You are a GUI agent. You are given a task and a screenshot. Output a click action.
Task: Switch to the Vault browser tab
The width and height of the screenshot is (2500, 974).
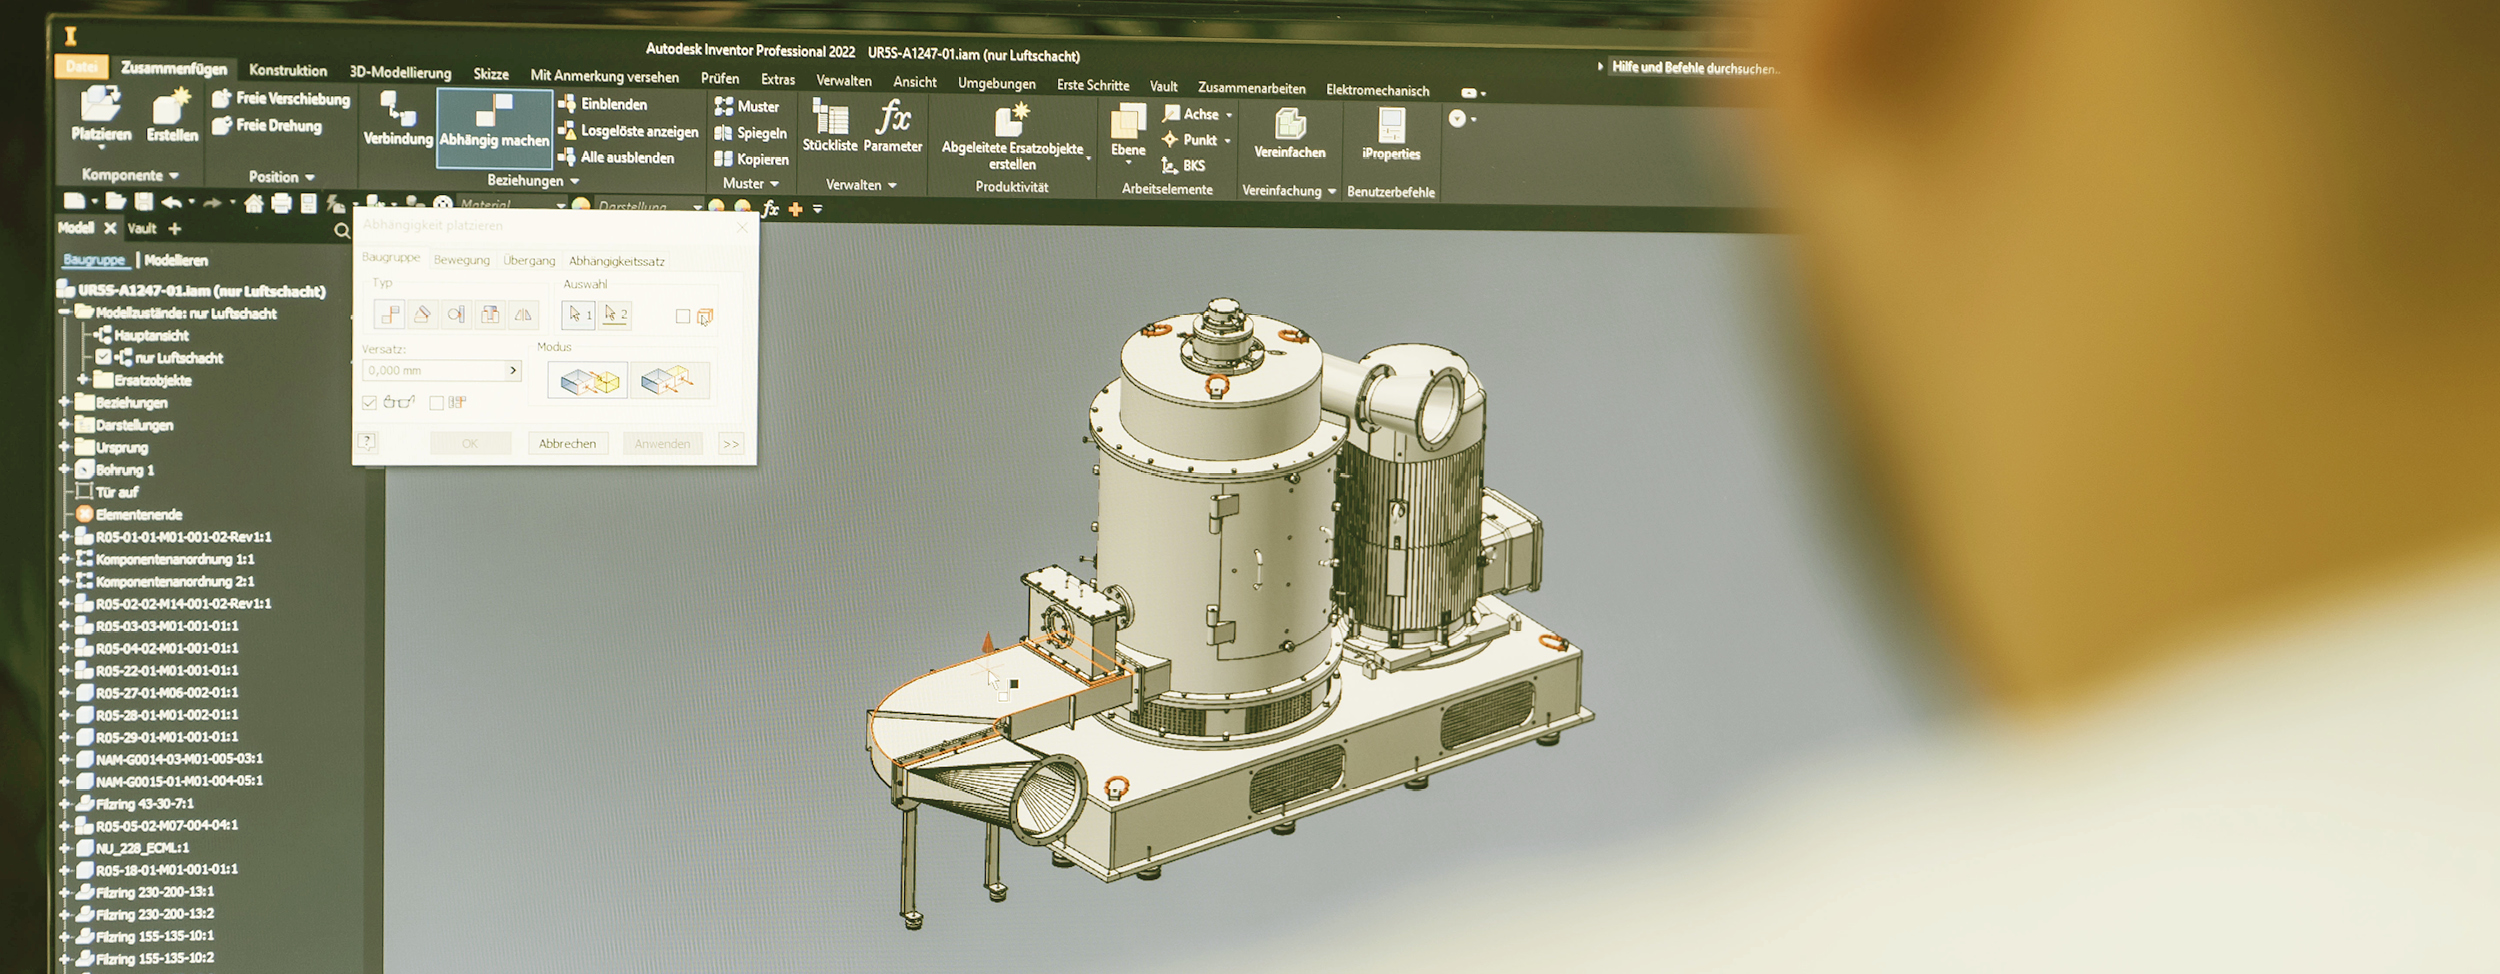(x=142, y=228)
